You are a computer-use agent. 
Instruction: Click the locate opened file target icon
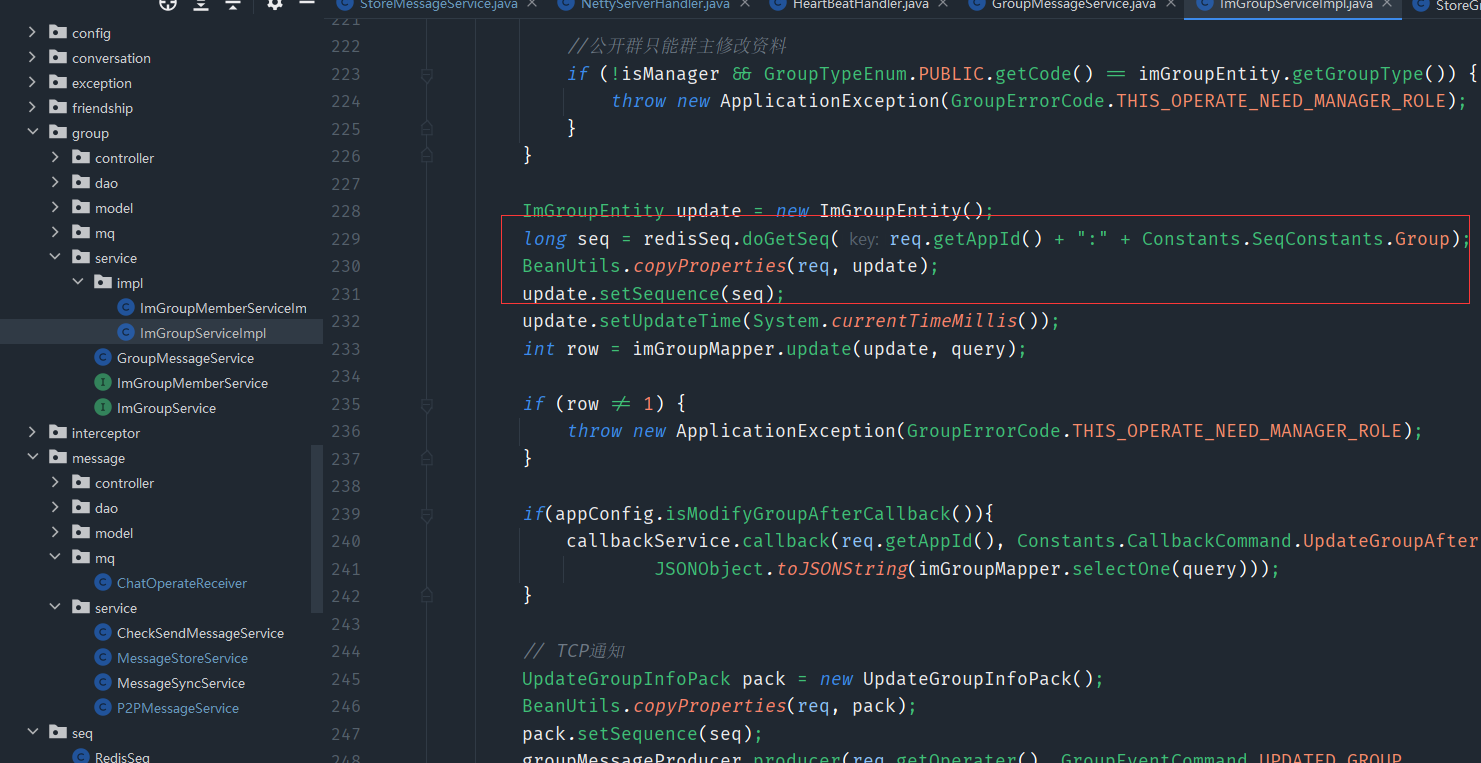point(168,4)
